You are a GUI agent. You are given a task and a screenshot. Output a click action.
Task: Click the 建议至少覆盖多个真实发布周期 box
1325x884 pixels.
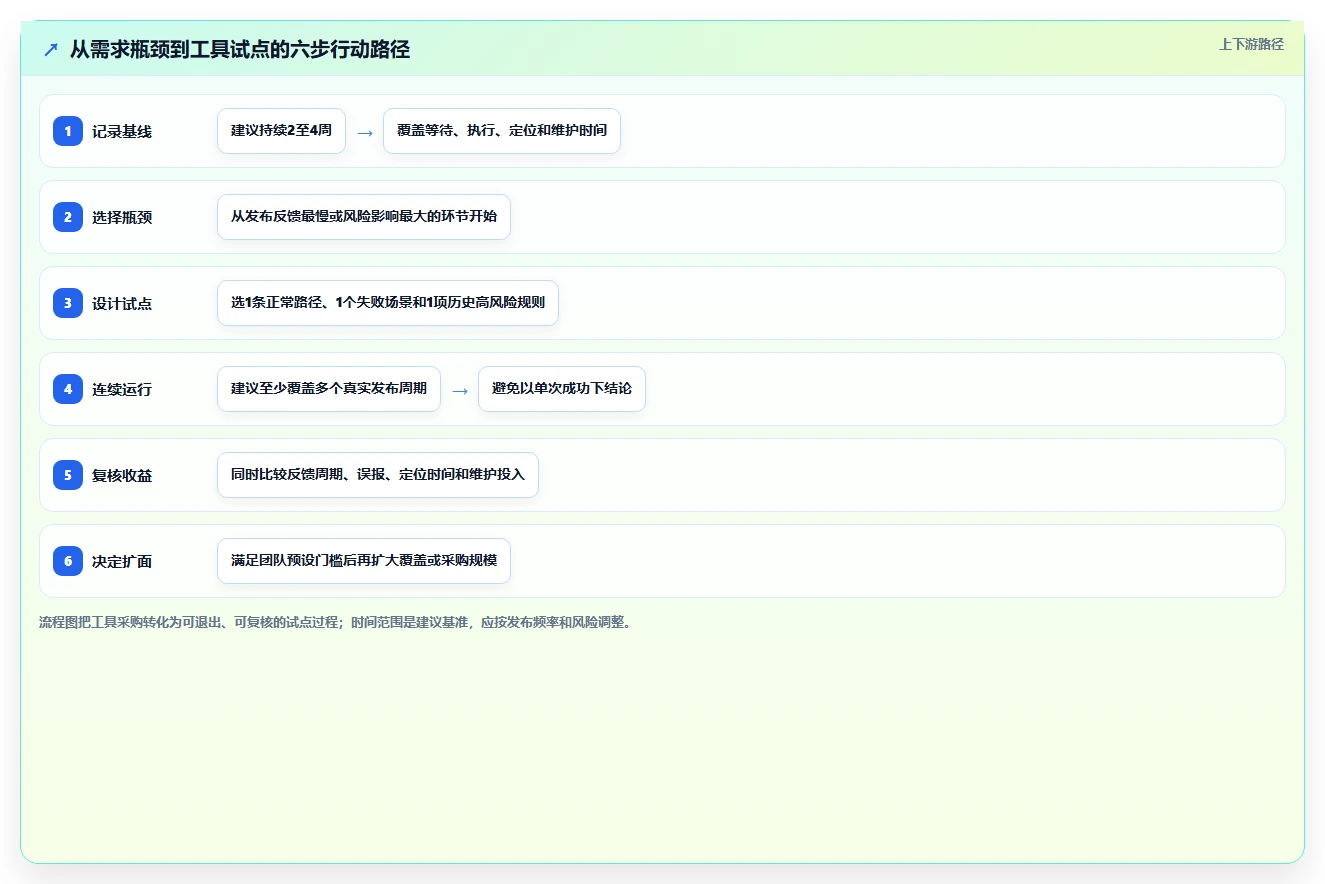329,389
